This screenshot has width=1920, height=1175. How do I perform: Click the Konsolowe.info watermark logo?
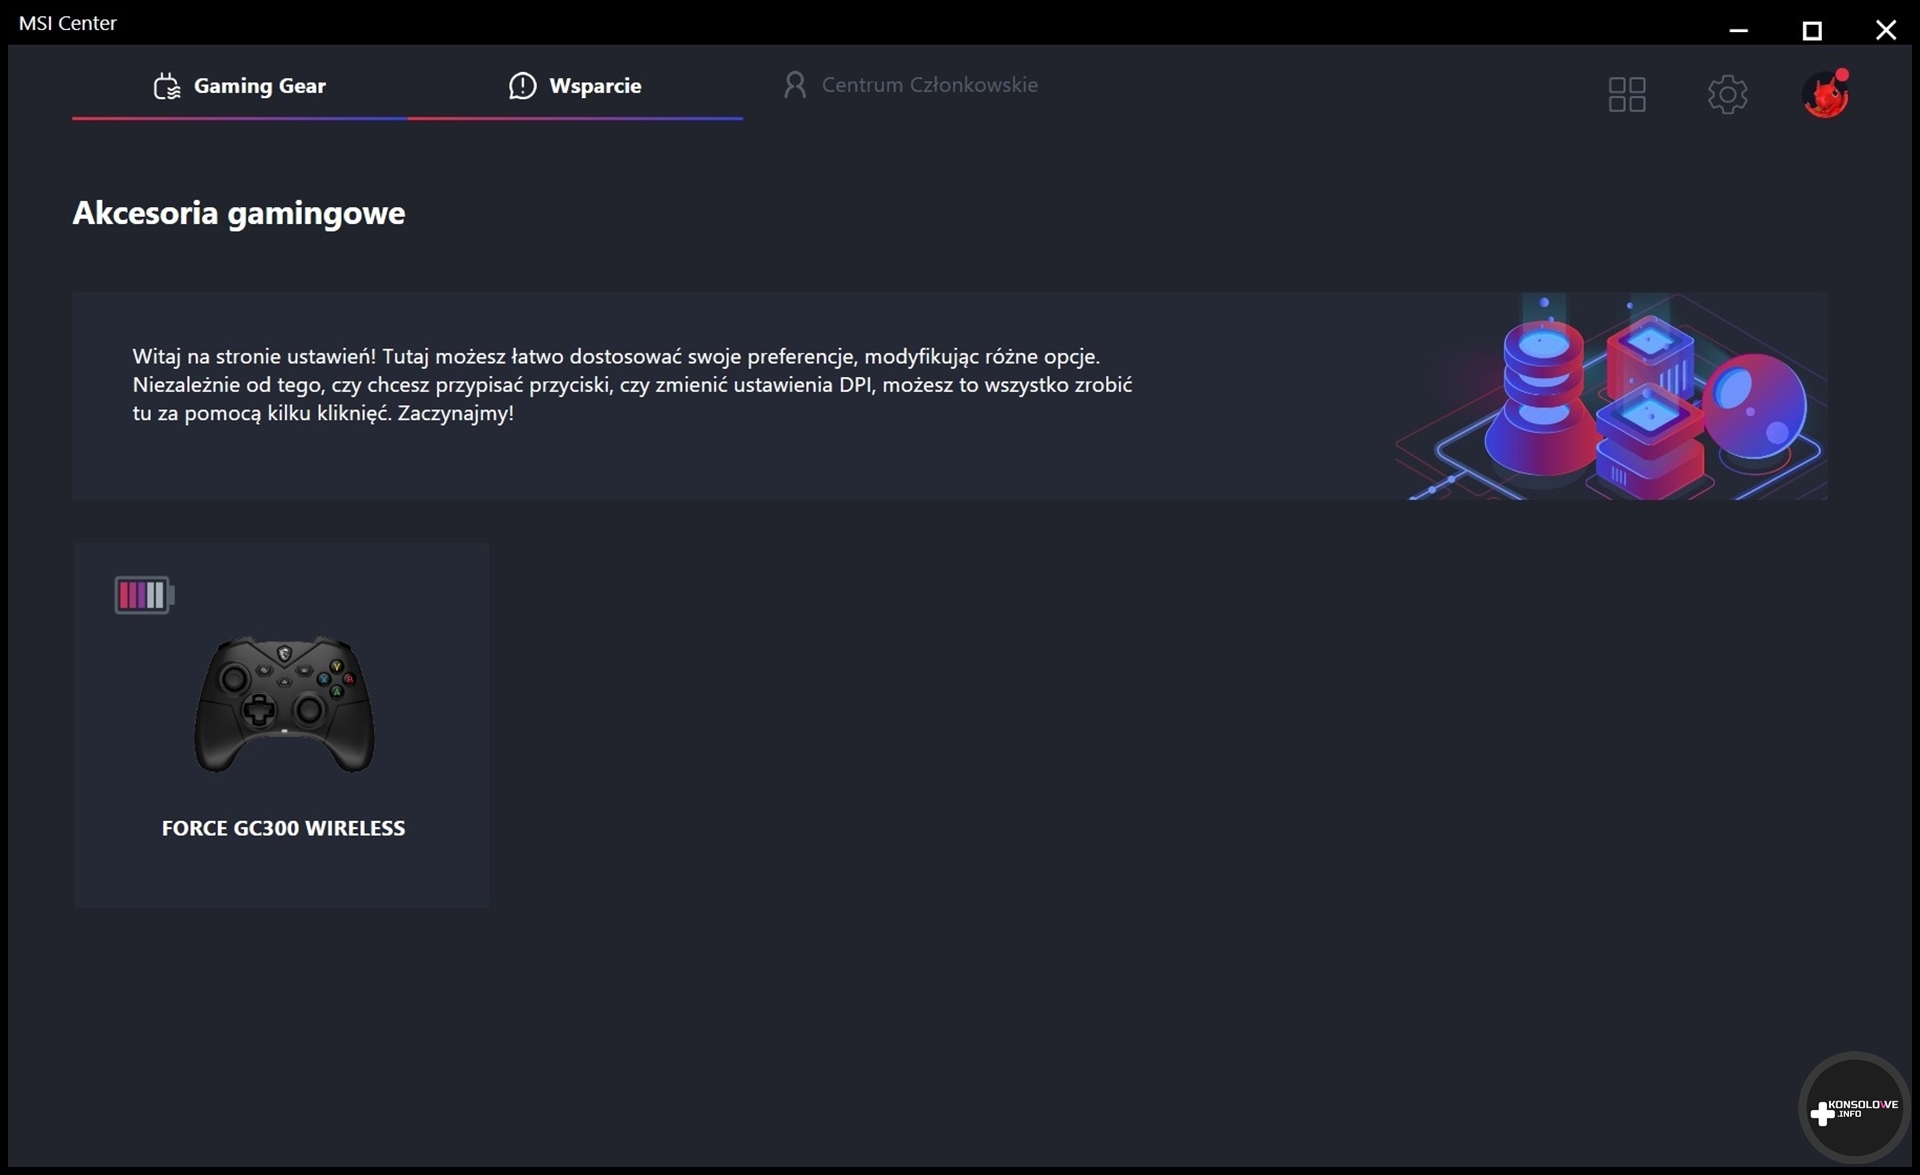click(x=1853, y=1109)
